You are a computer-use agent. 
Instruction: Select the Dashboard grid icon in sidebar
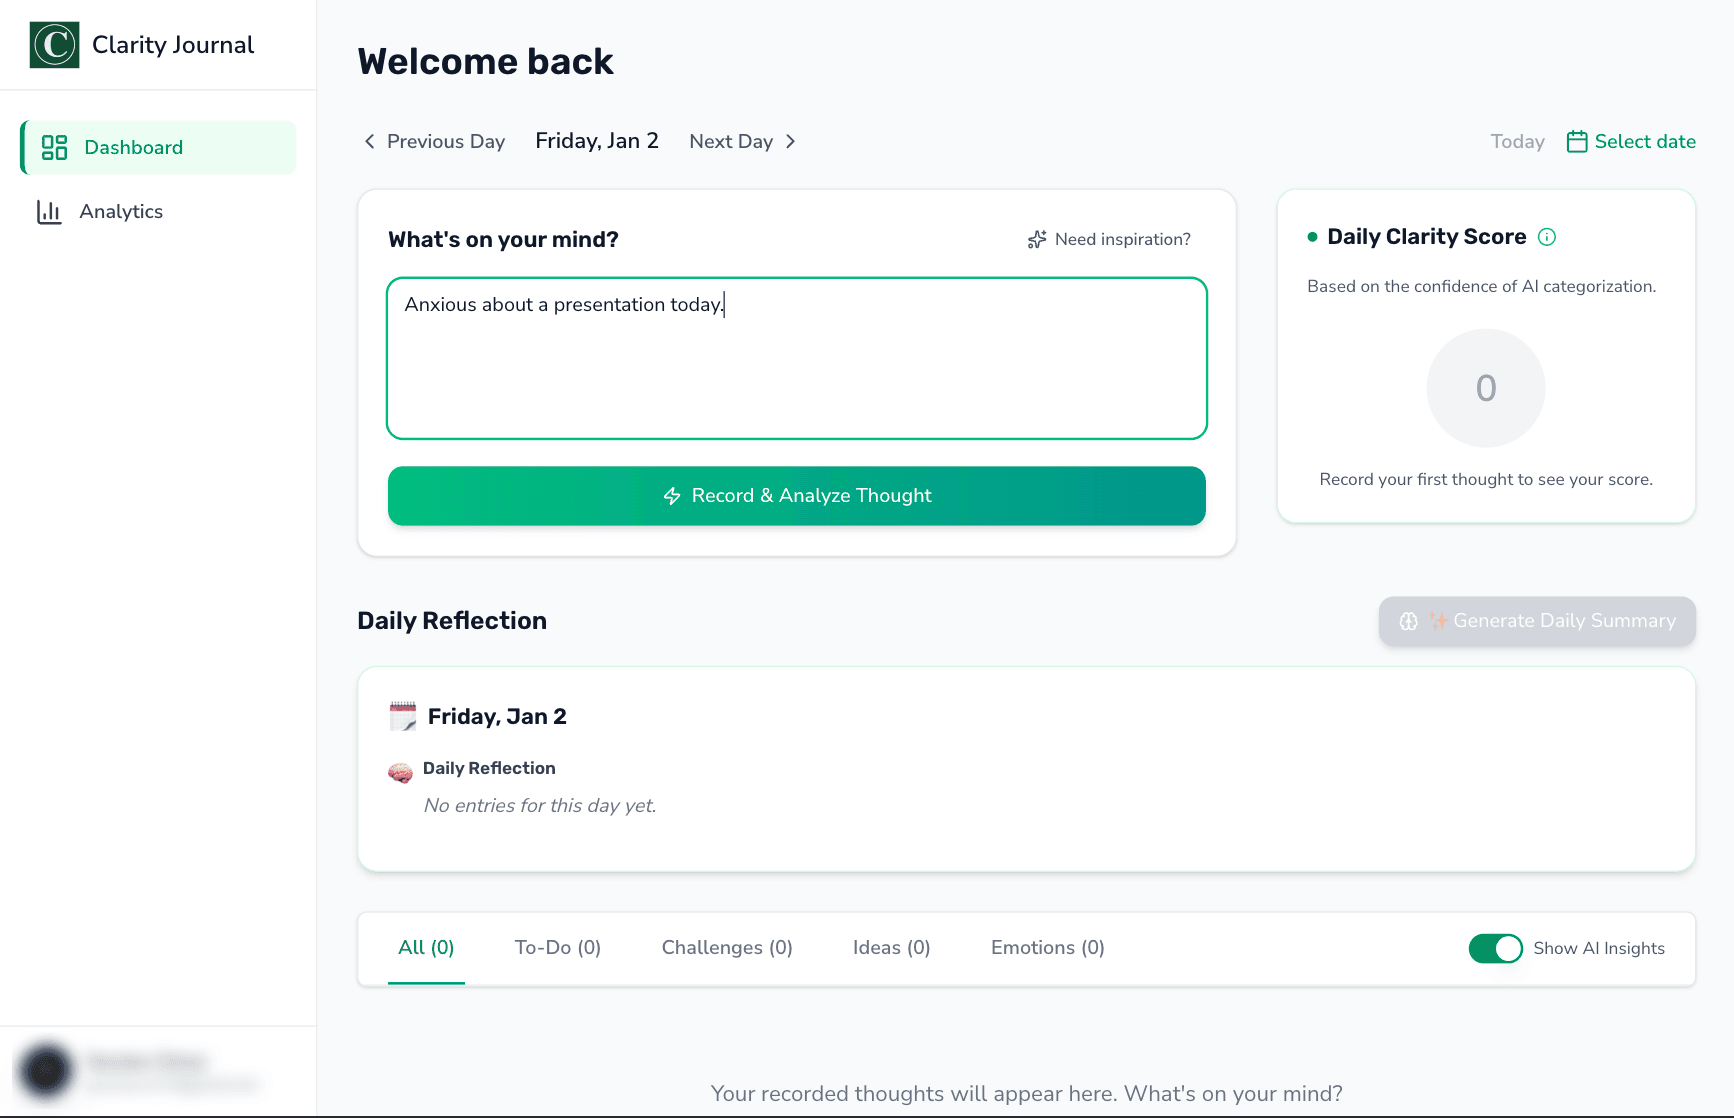point(53,147)
